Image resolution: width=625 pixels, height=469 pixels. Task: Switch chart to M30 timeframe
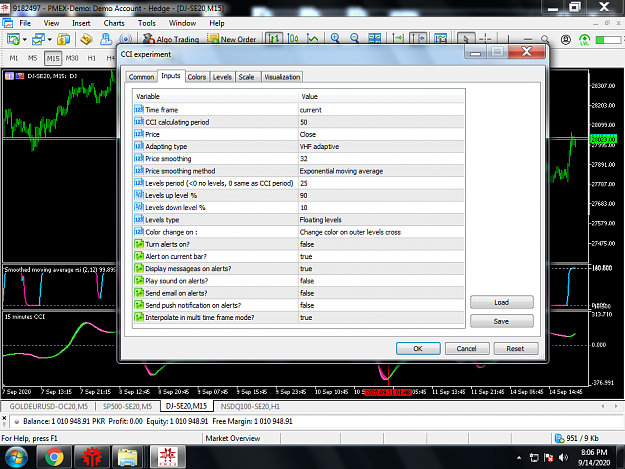pos(72,58)
